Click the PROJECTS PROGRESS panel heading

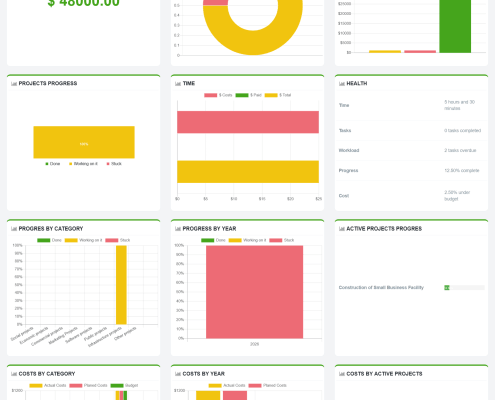coord(48,83)
